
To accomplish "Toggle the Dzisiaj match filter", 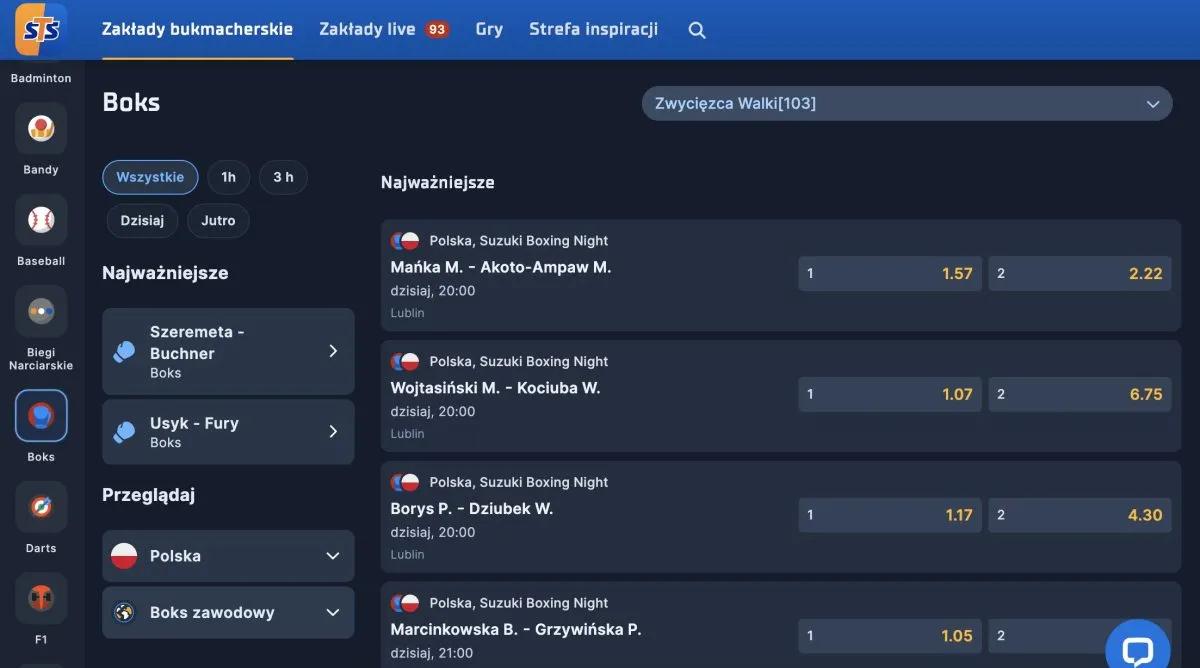I will click(x=141, y=220).
